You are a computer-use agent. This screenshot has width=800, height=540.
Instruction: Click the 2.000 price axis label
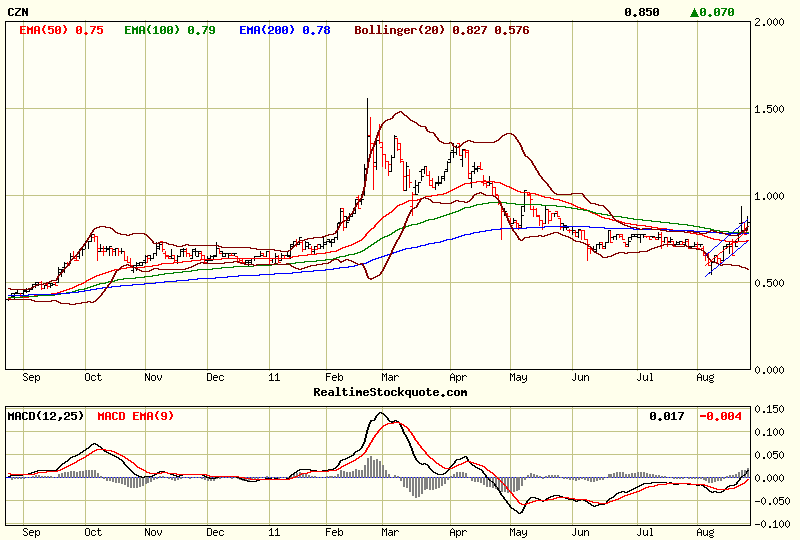point(771,22)
